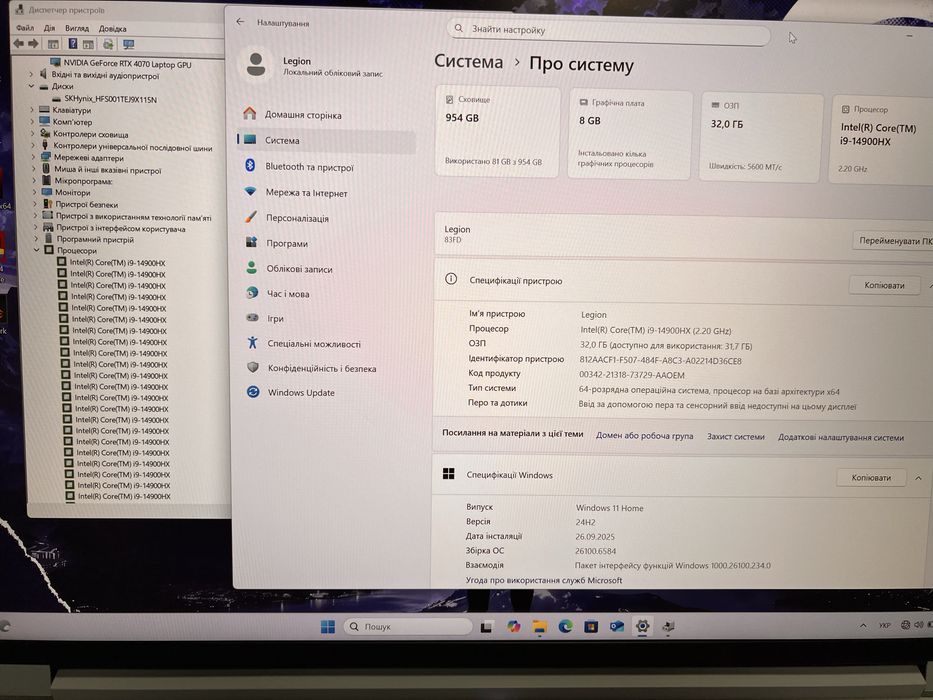Open Мережа та Інтернет settings

point(306,193)
